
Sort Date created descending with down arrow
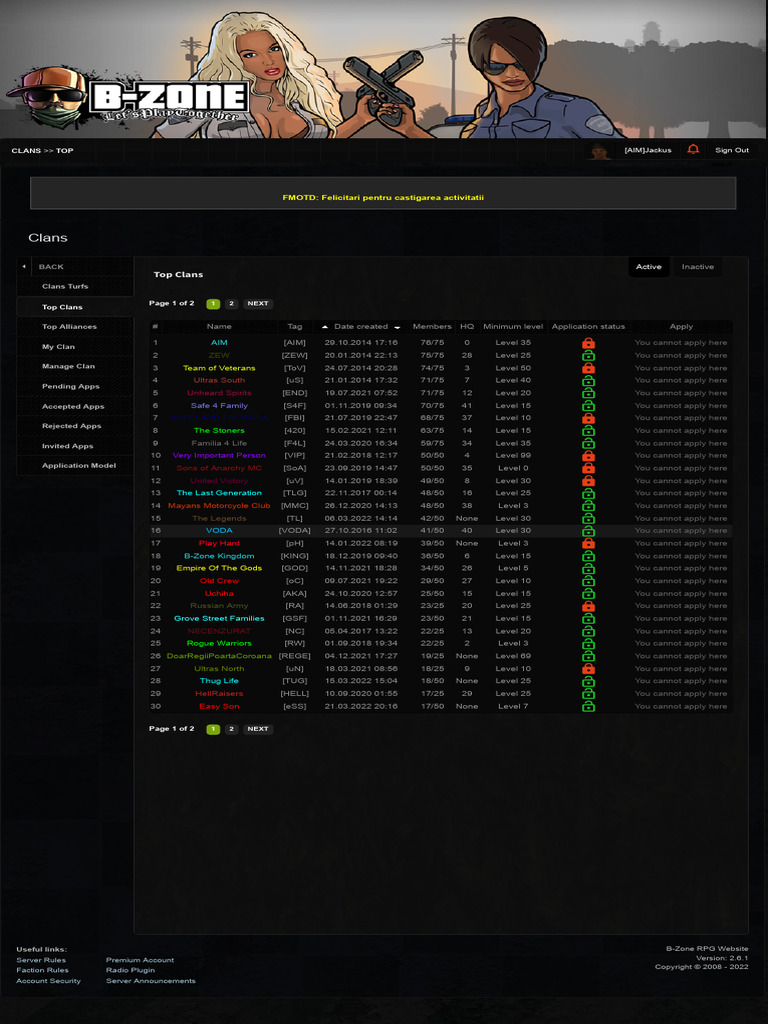(396, 327)
